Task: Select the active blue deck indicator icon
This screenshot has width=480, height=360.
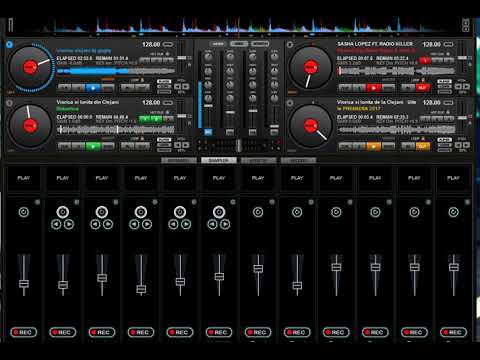Action: pyautogui.click(x=9, y=44)
